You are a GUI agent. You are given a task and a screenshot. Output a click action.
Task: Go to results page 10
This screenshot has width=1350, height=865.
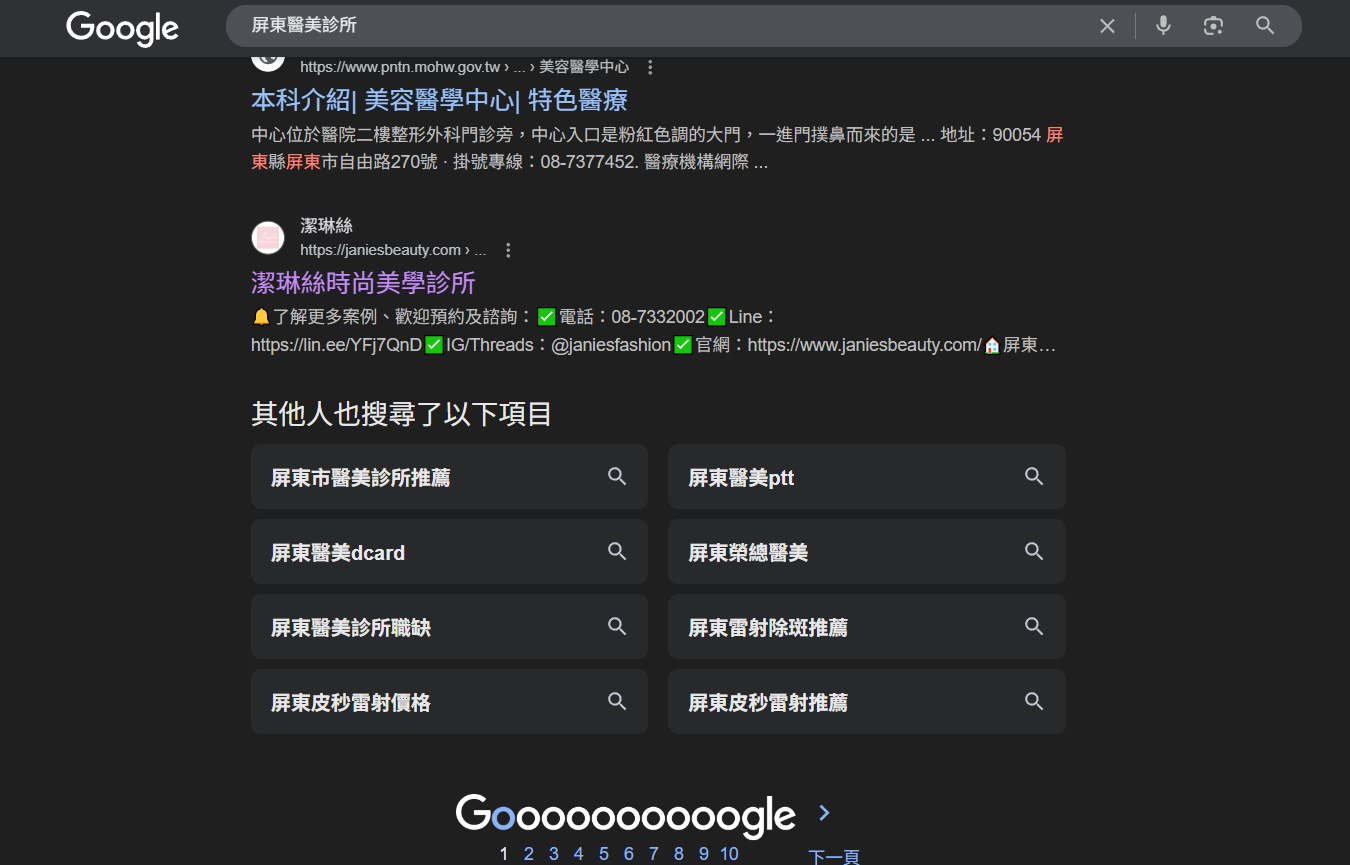click(x=729, y=854)
